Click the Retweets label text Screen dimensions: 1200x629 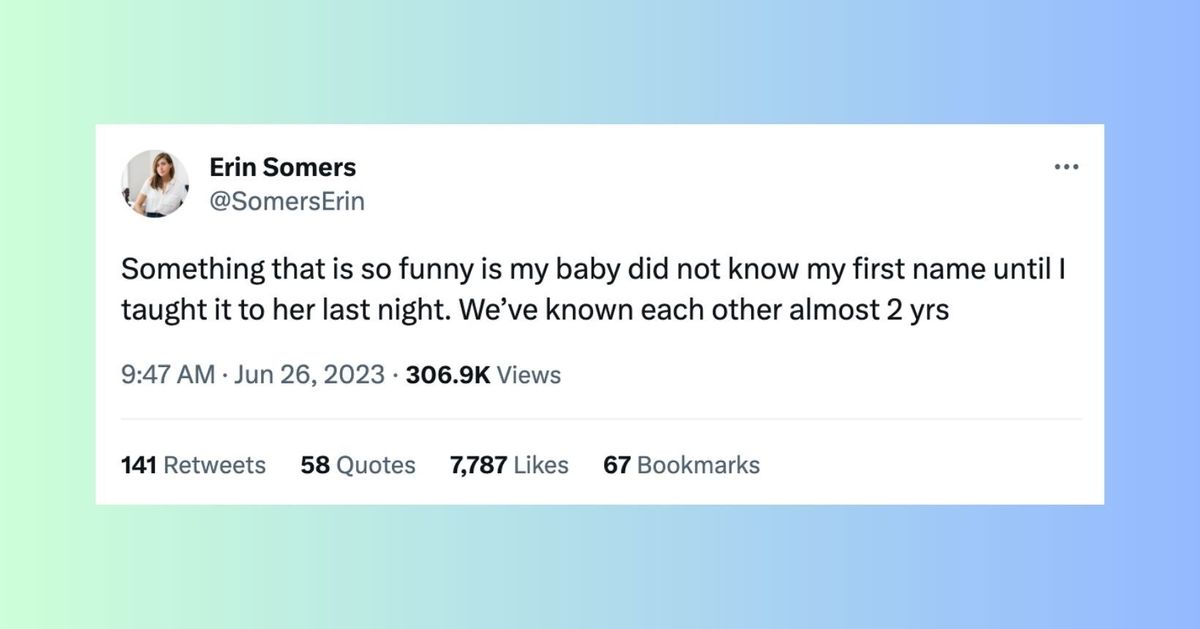(219, 464)
